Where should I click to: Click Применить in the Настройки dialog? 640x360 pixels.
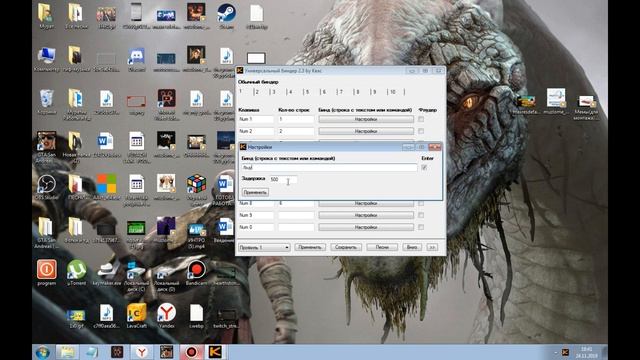tap(255, 192)
